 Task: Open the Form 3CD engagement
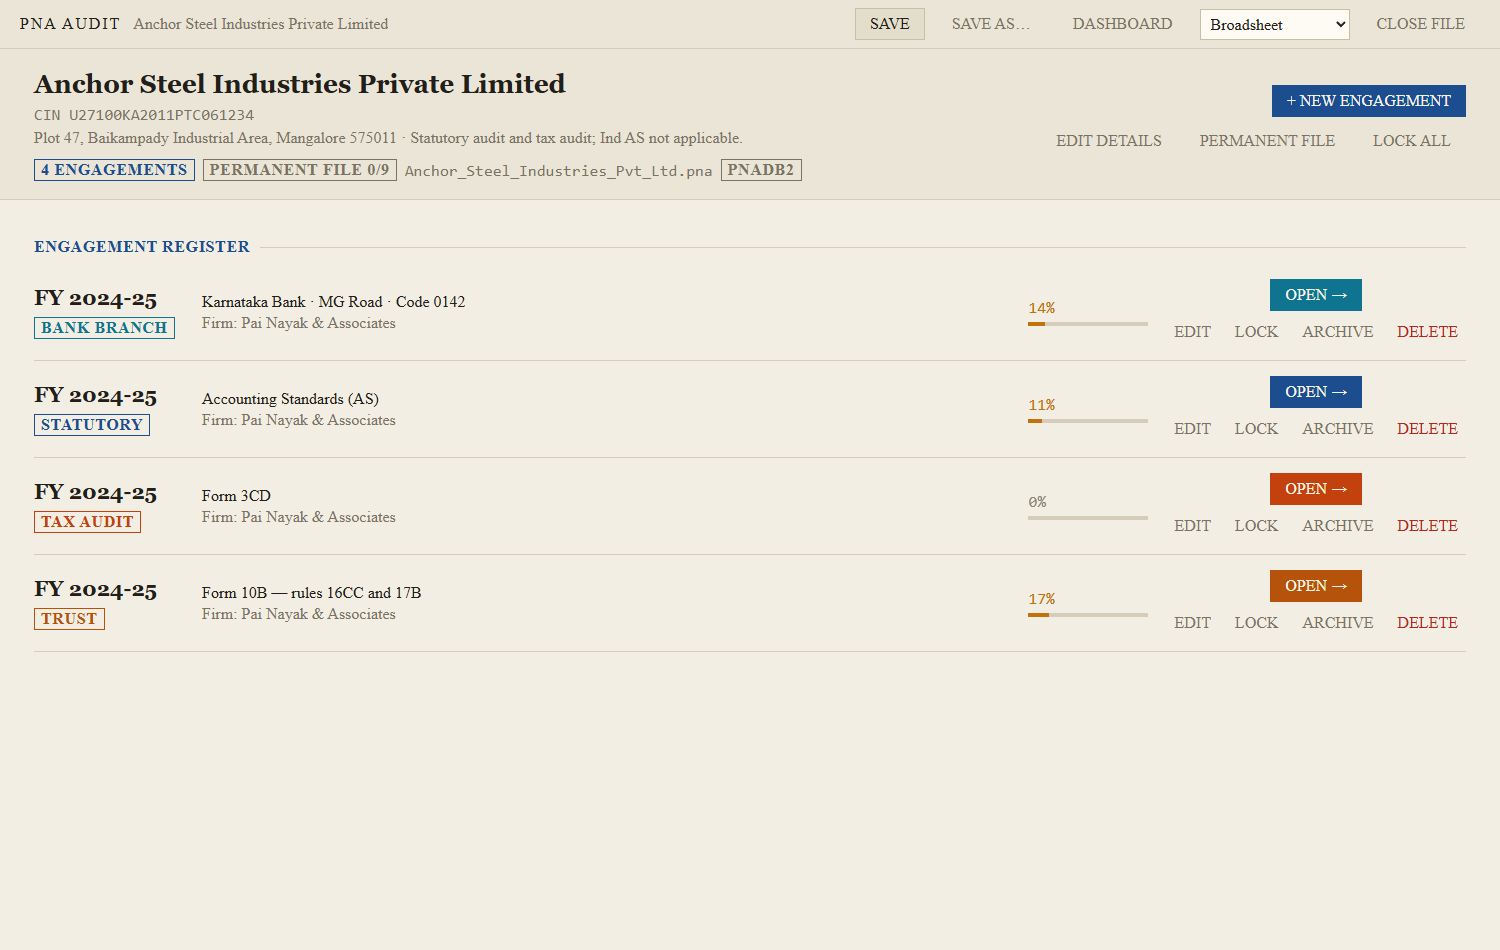click(x=1316, y=489)
